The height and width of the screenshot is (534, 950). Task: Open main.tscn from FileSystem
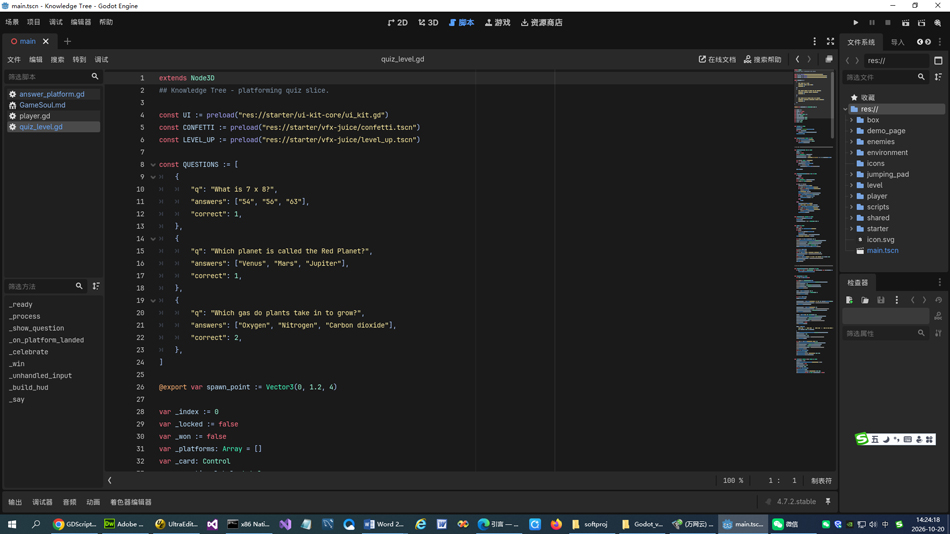882,250
